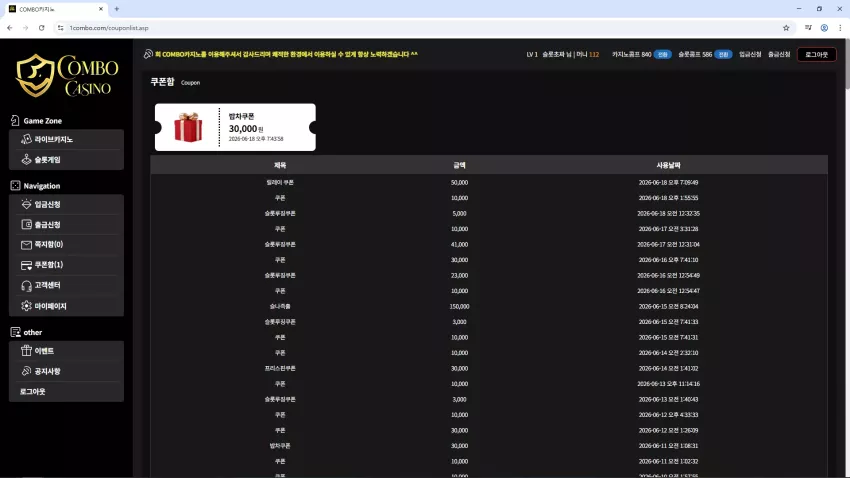Click the 50,000 amount cell
Image resolution: width=850 pixels, height=478 pixels.
click(x=459, y=183)
